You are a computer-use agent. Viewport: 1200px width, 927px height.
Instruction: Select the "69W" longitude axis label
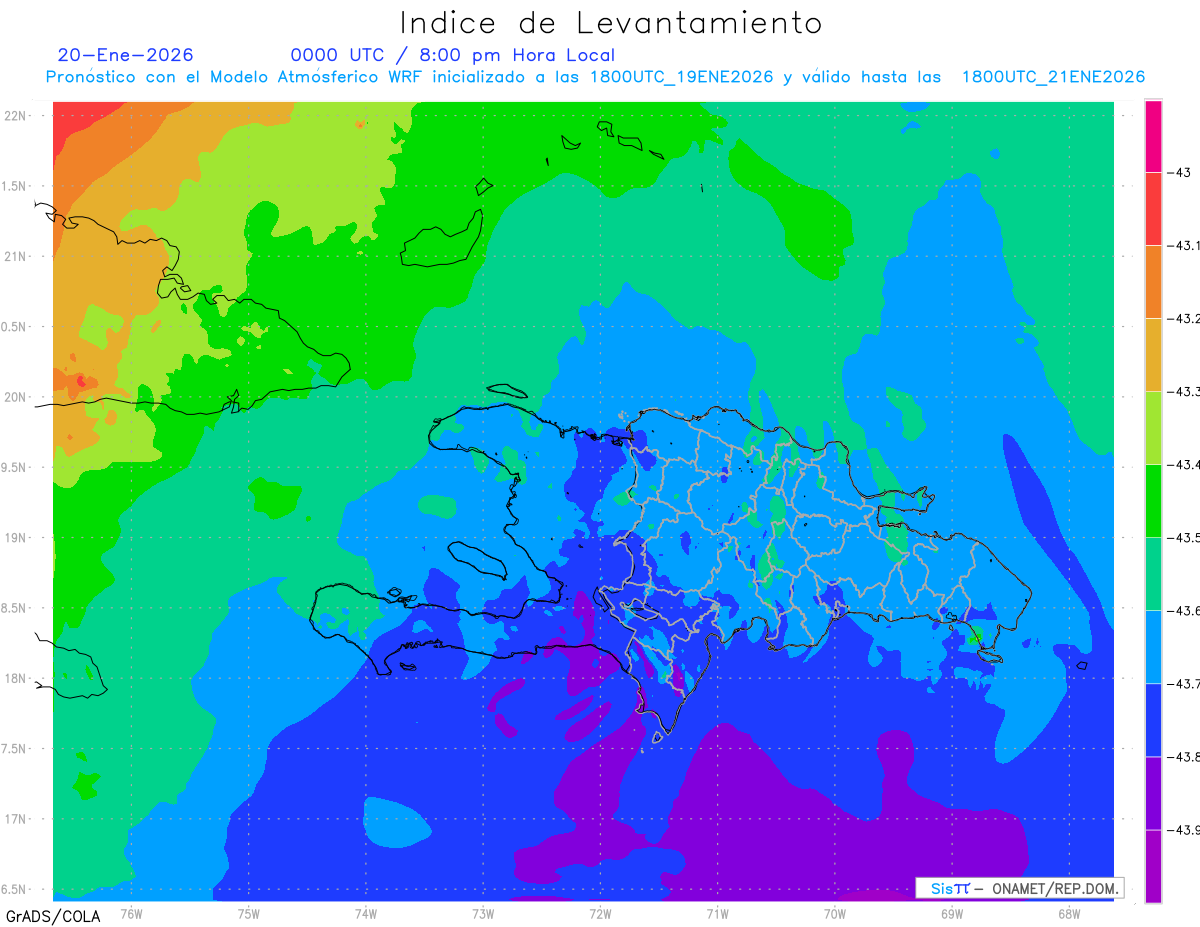point(952,913)
